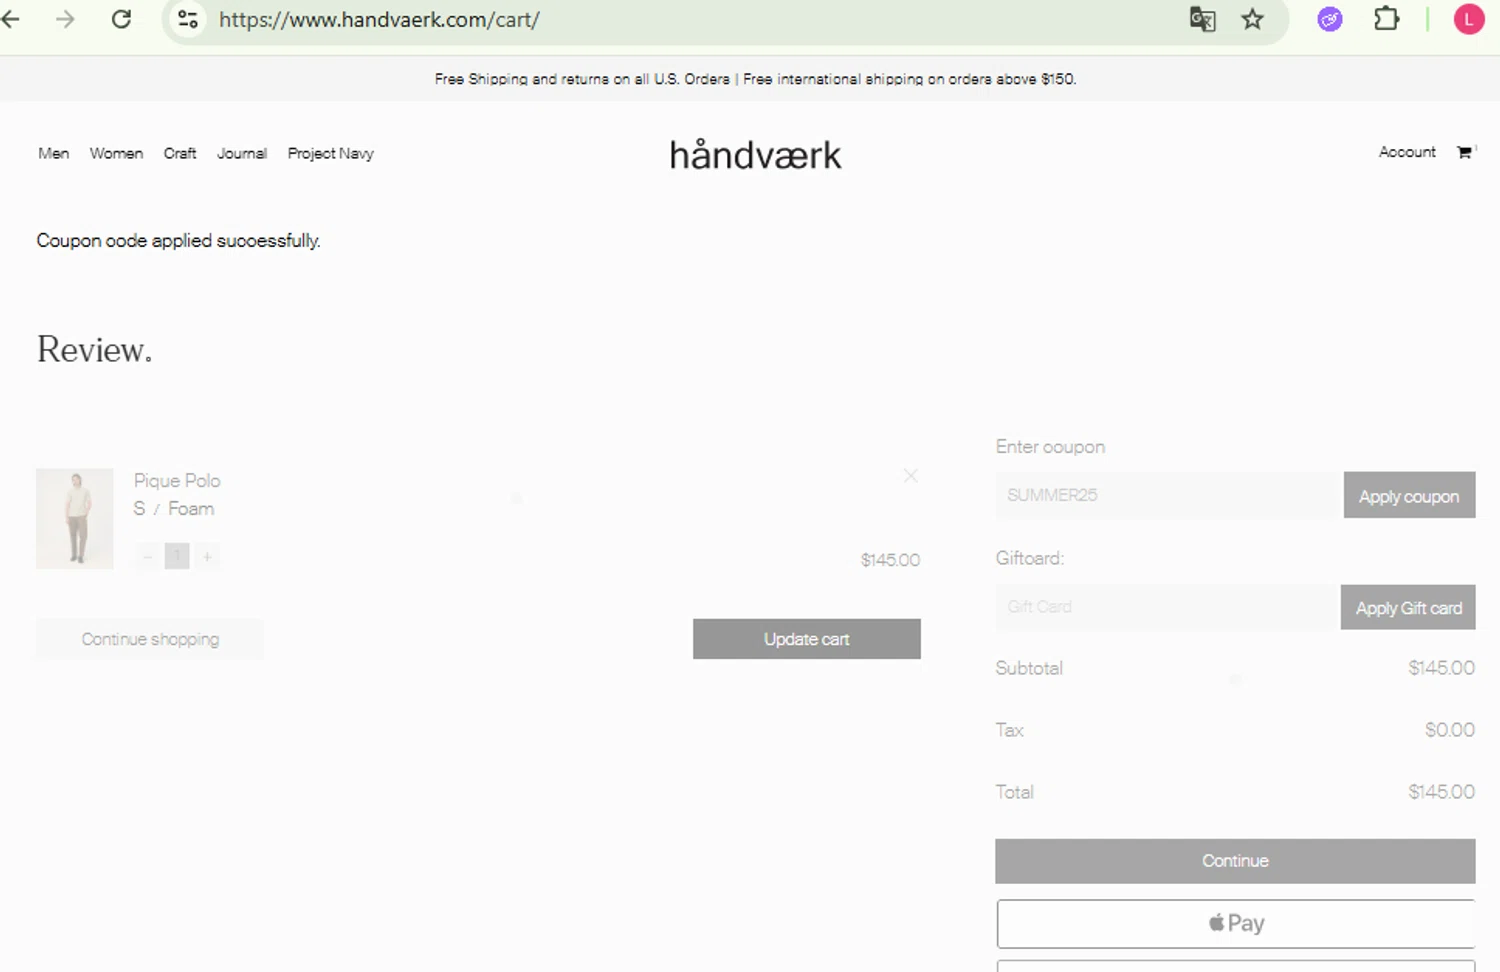Screen dimensions: 1500x972
Task: Open the Project Navy menu
Action: [x=330, y=153]
